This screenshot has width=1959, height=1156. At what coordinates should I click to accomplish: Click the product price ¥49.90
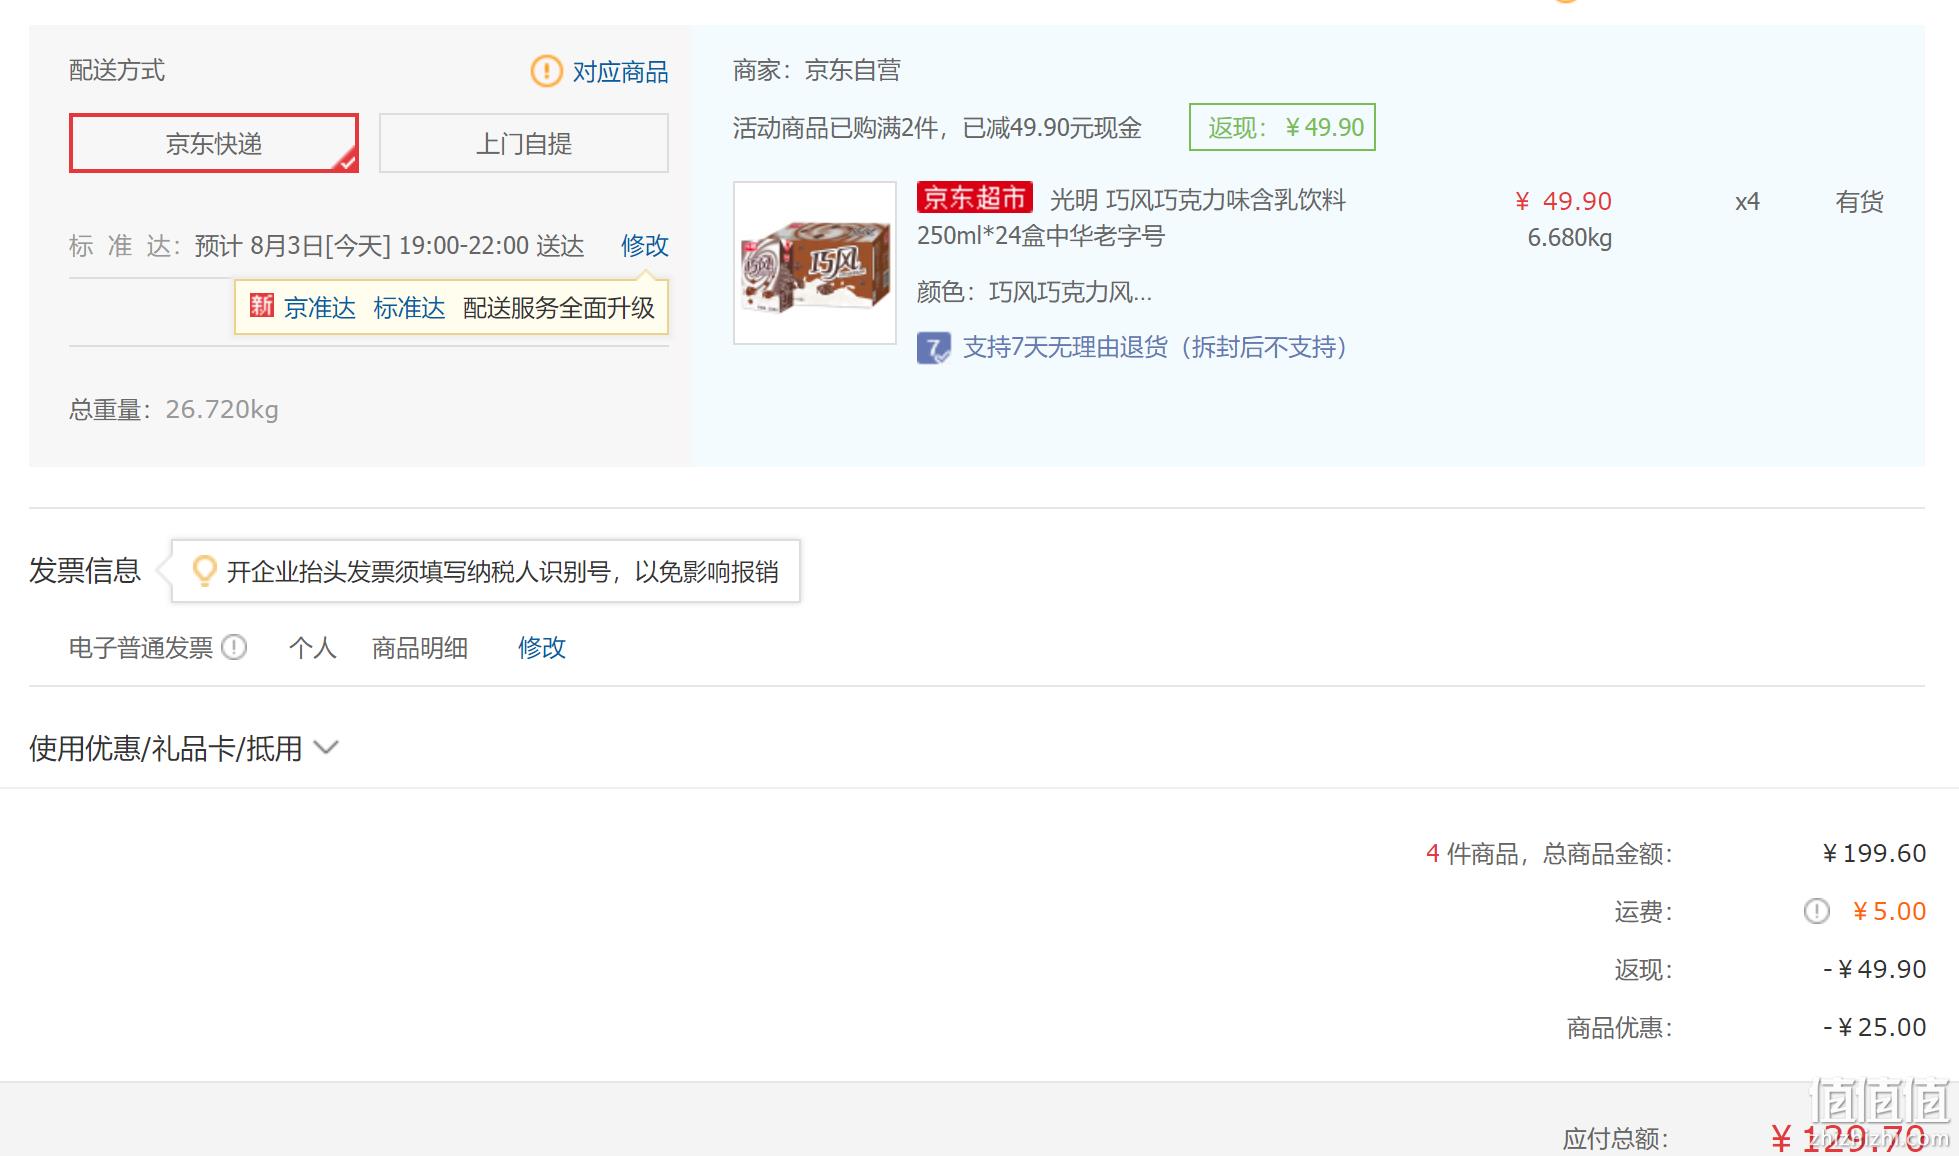(1563, 201)
